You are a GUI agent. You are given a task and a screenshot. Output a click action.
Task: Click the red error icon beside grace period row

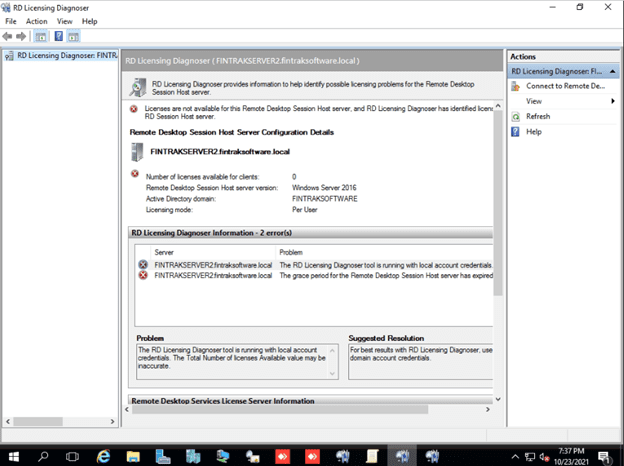[x=143, y=275]
